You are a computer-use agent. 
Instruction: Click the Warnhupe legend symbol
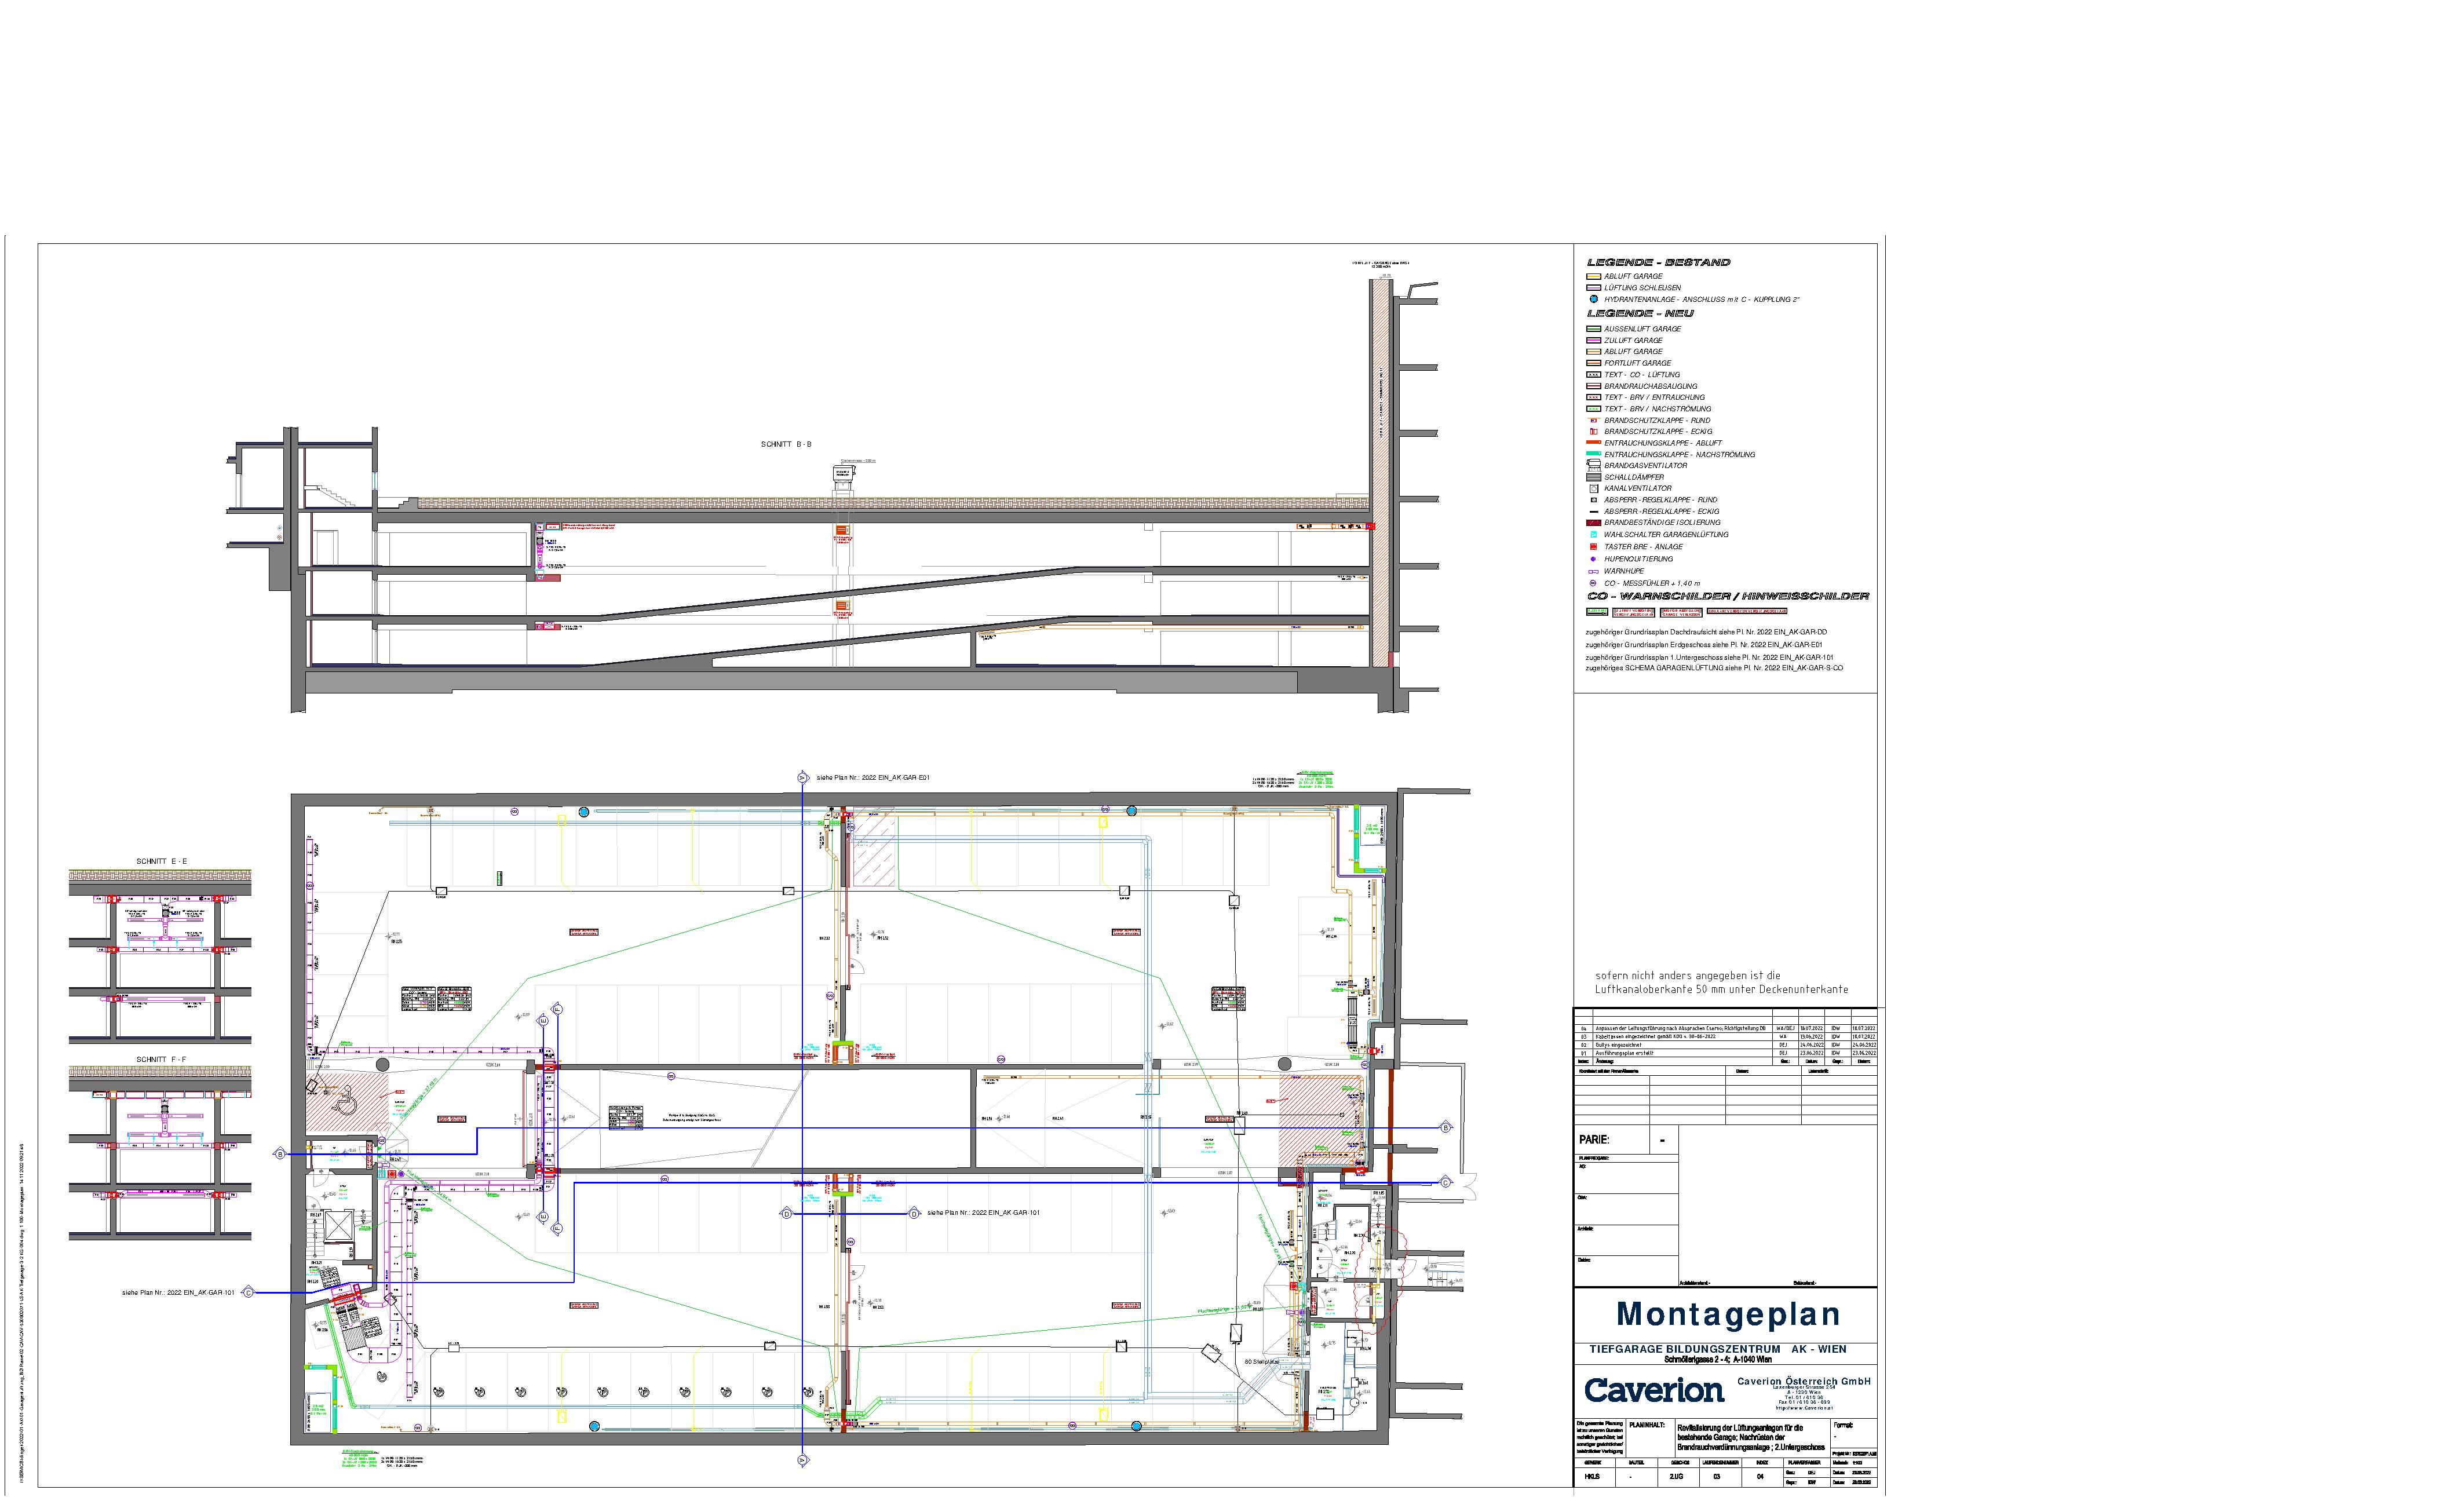click(x=1593, y=571)
